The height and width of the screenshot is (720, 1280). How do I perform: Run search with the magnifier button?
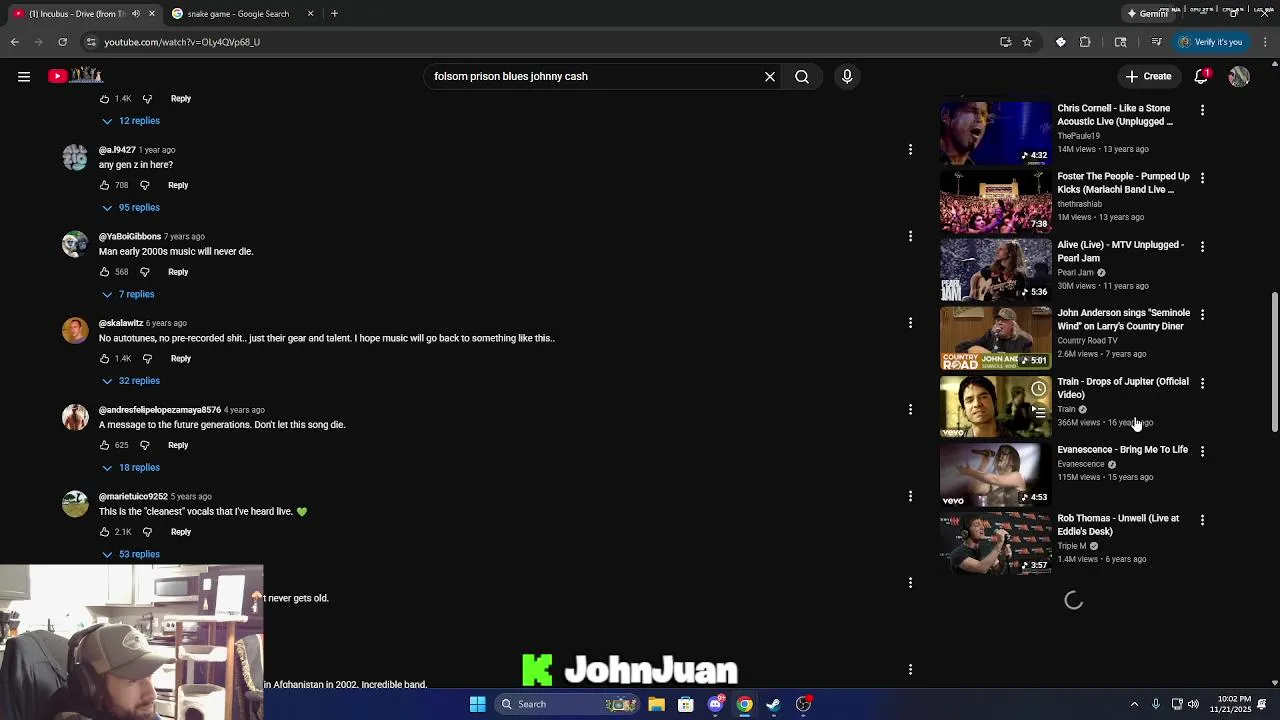pyautogui.click(x=802, y=76)
